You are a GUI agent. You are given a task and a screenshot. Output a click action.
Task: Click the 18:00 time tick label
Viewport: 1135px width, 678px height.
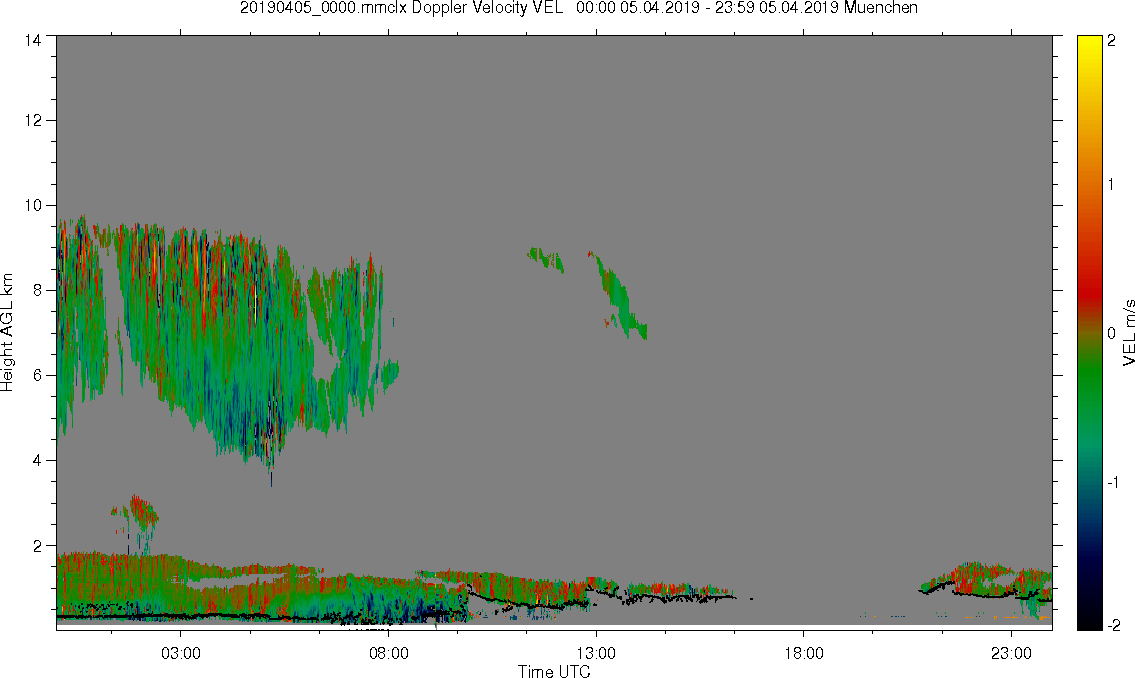pyautogui.click(x=803, y=653)
